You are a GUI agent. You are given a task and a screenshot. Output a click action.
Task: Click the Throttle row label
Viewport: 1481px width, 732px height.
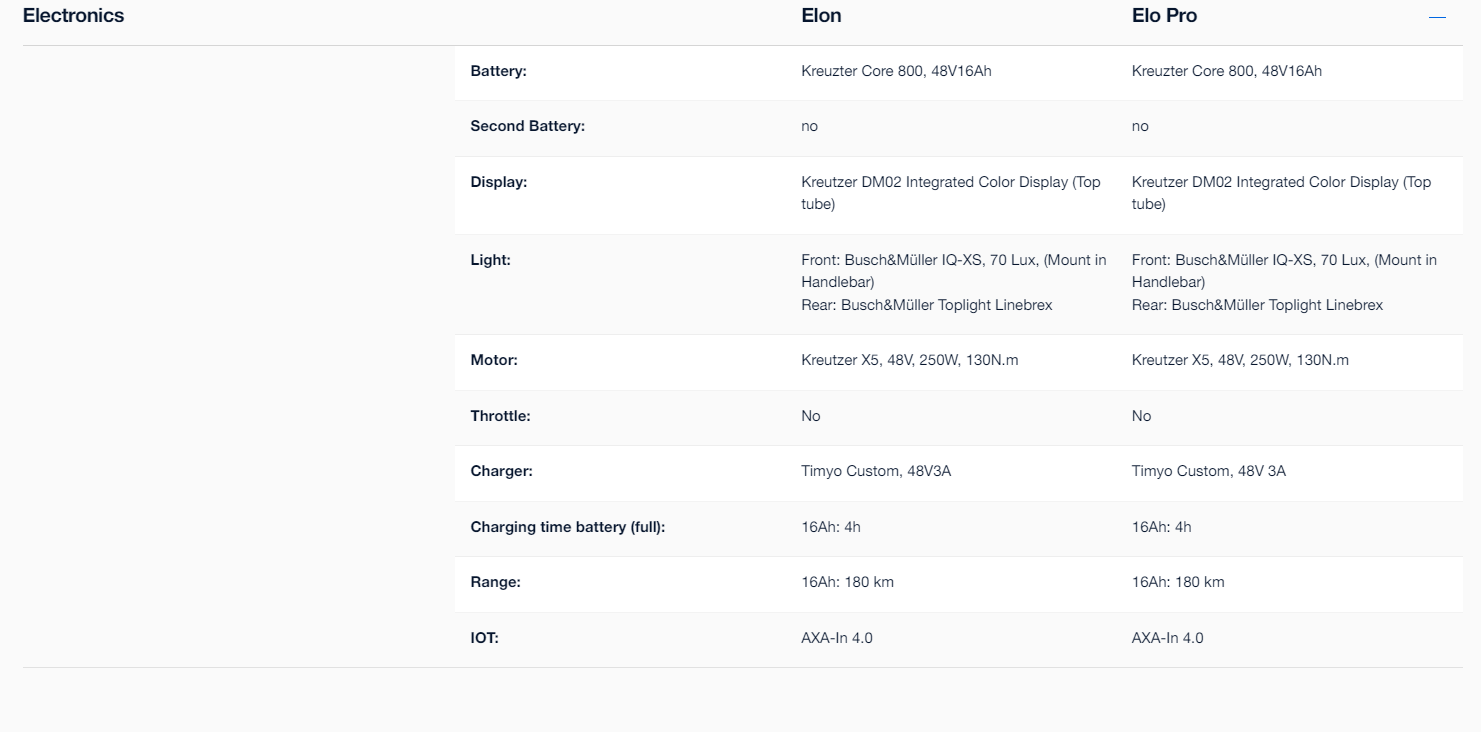pyautogui.click(x=501, y=416)
